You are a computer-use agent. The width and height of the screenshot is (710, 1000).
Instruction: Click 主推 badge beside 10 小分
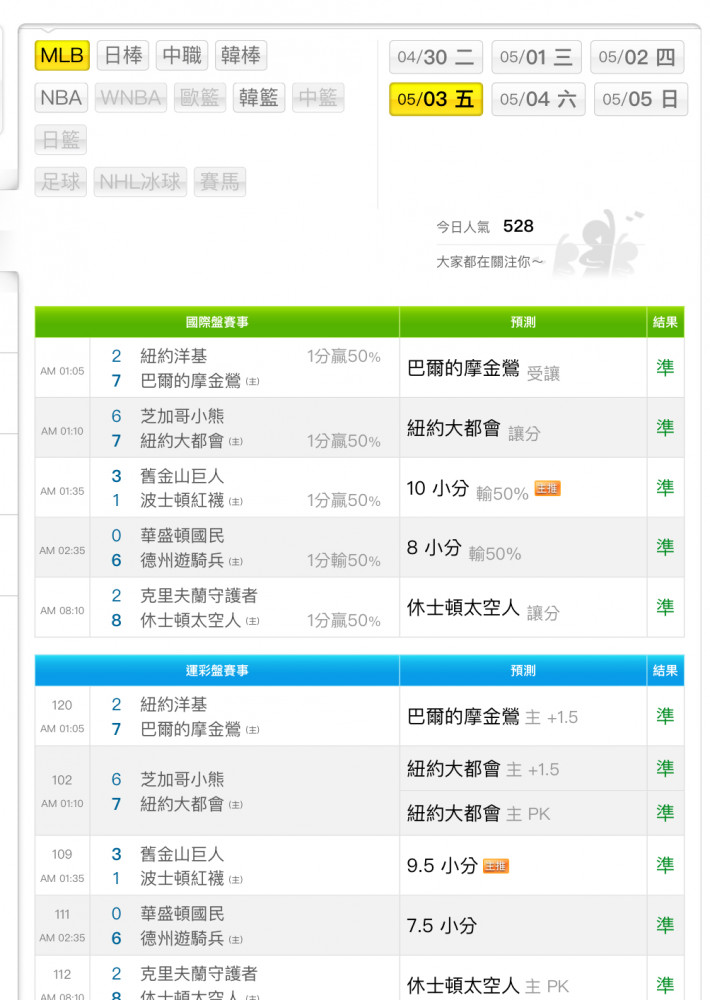pyautogui.click(x=547, y=489)
